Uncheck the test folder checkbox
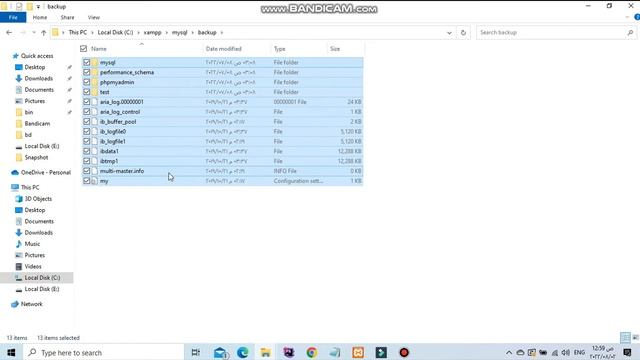Viewport: 640px width, 360px height. 87,92
